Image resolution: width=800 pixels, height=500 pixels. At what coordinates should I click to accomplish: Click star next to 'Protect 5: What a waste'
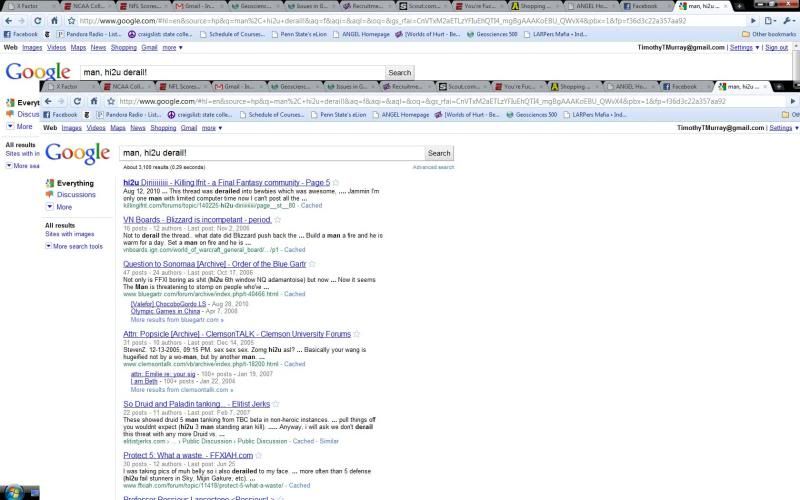[x=258, y=455]
